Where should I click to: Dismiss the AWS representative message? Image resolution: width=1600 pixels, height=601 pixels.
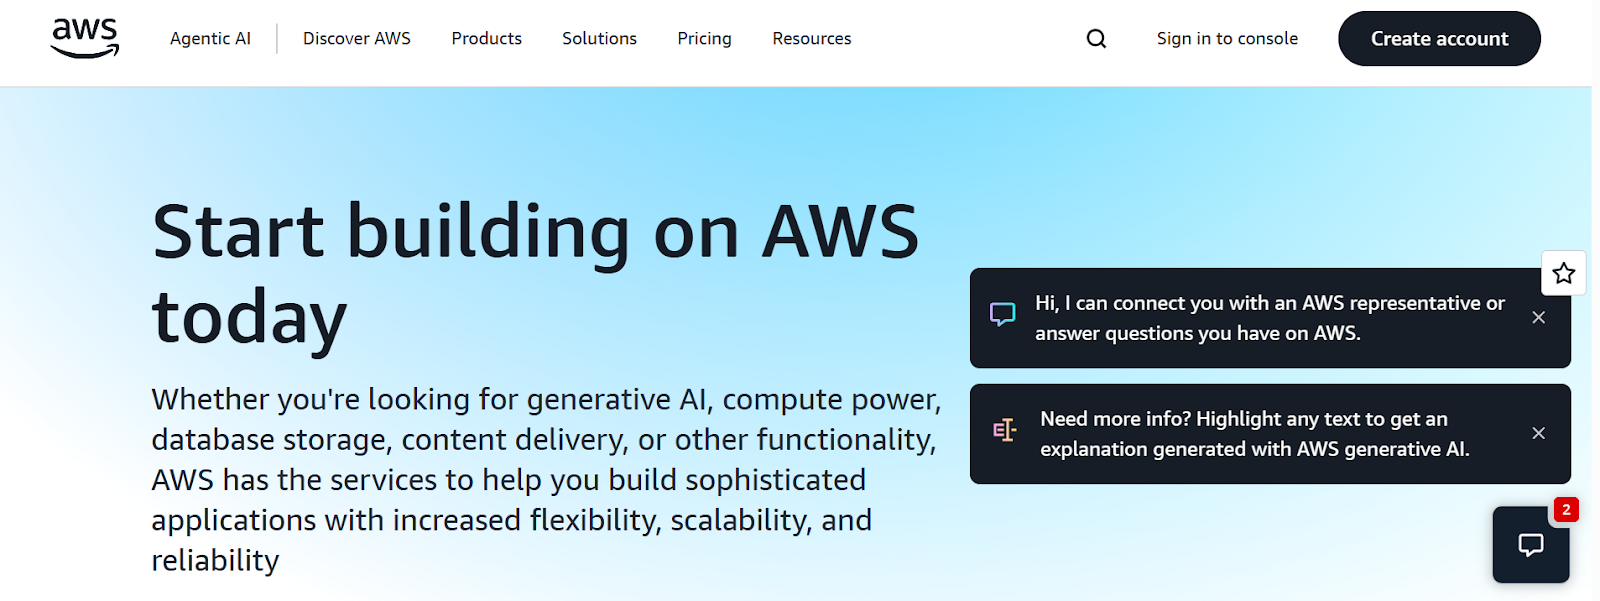tap(1538, 317)
